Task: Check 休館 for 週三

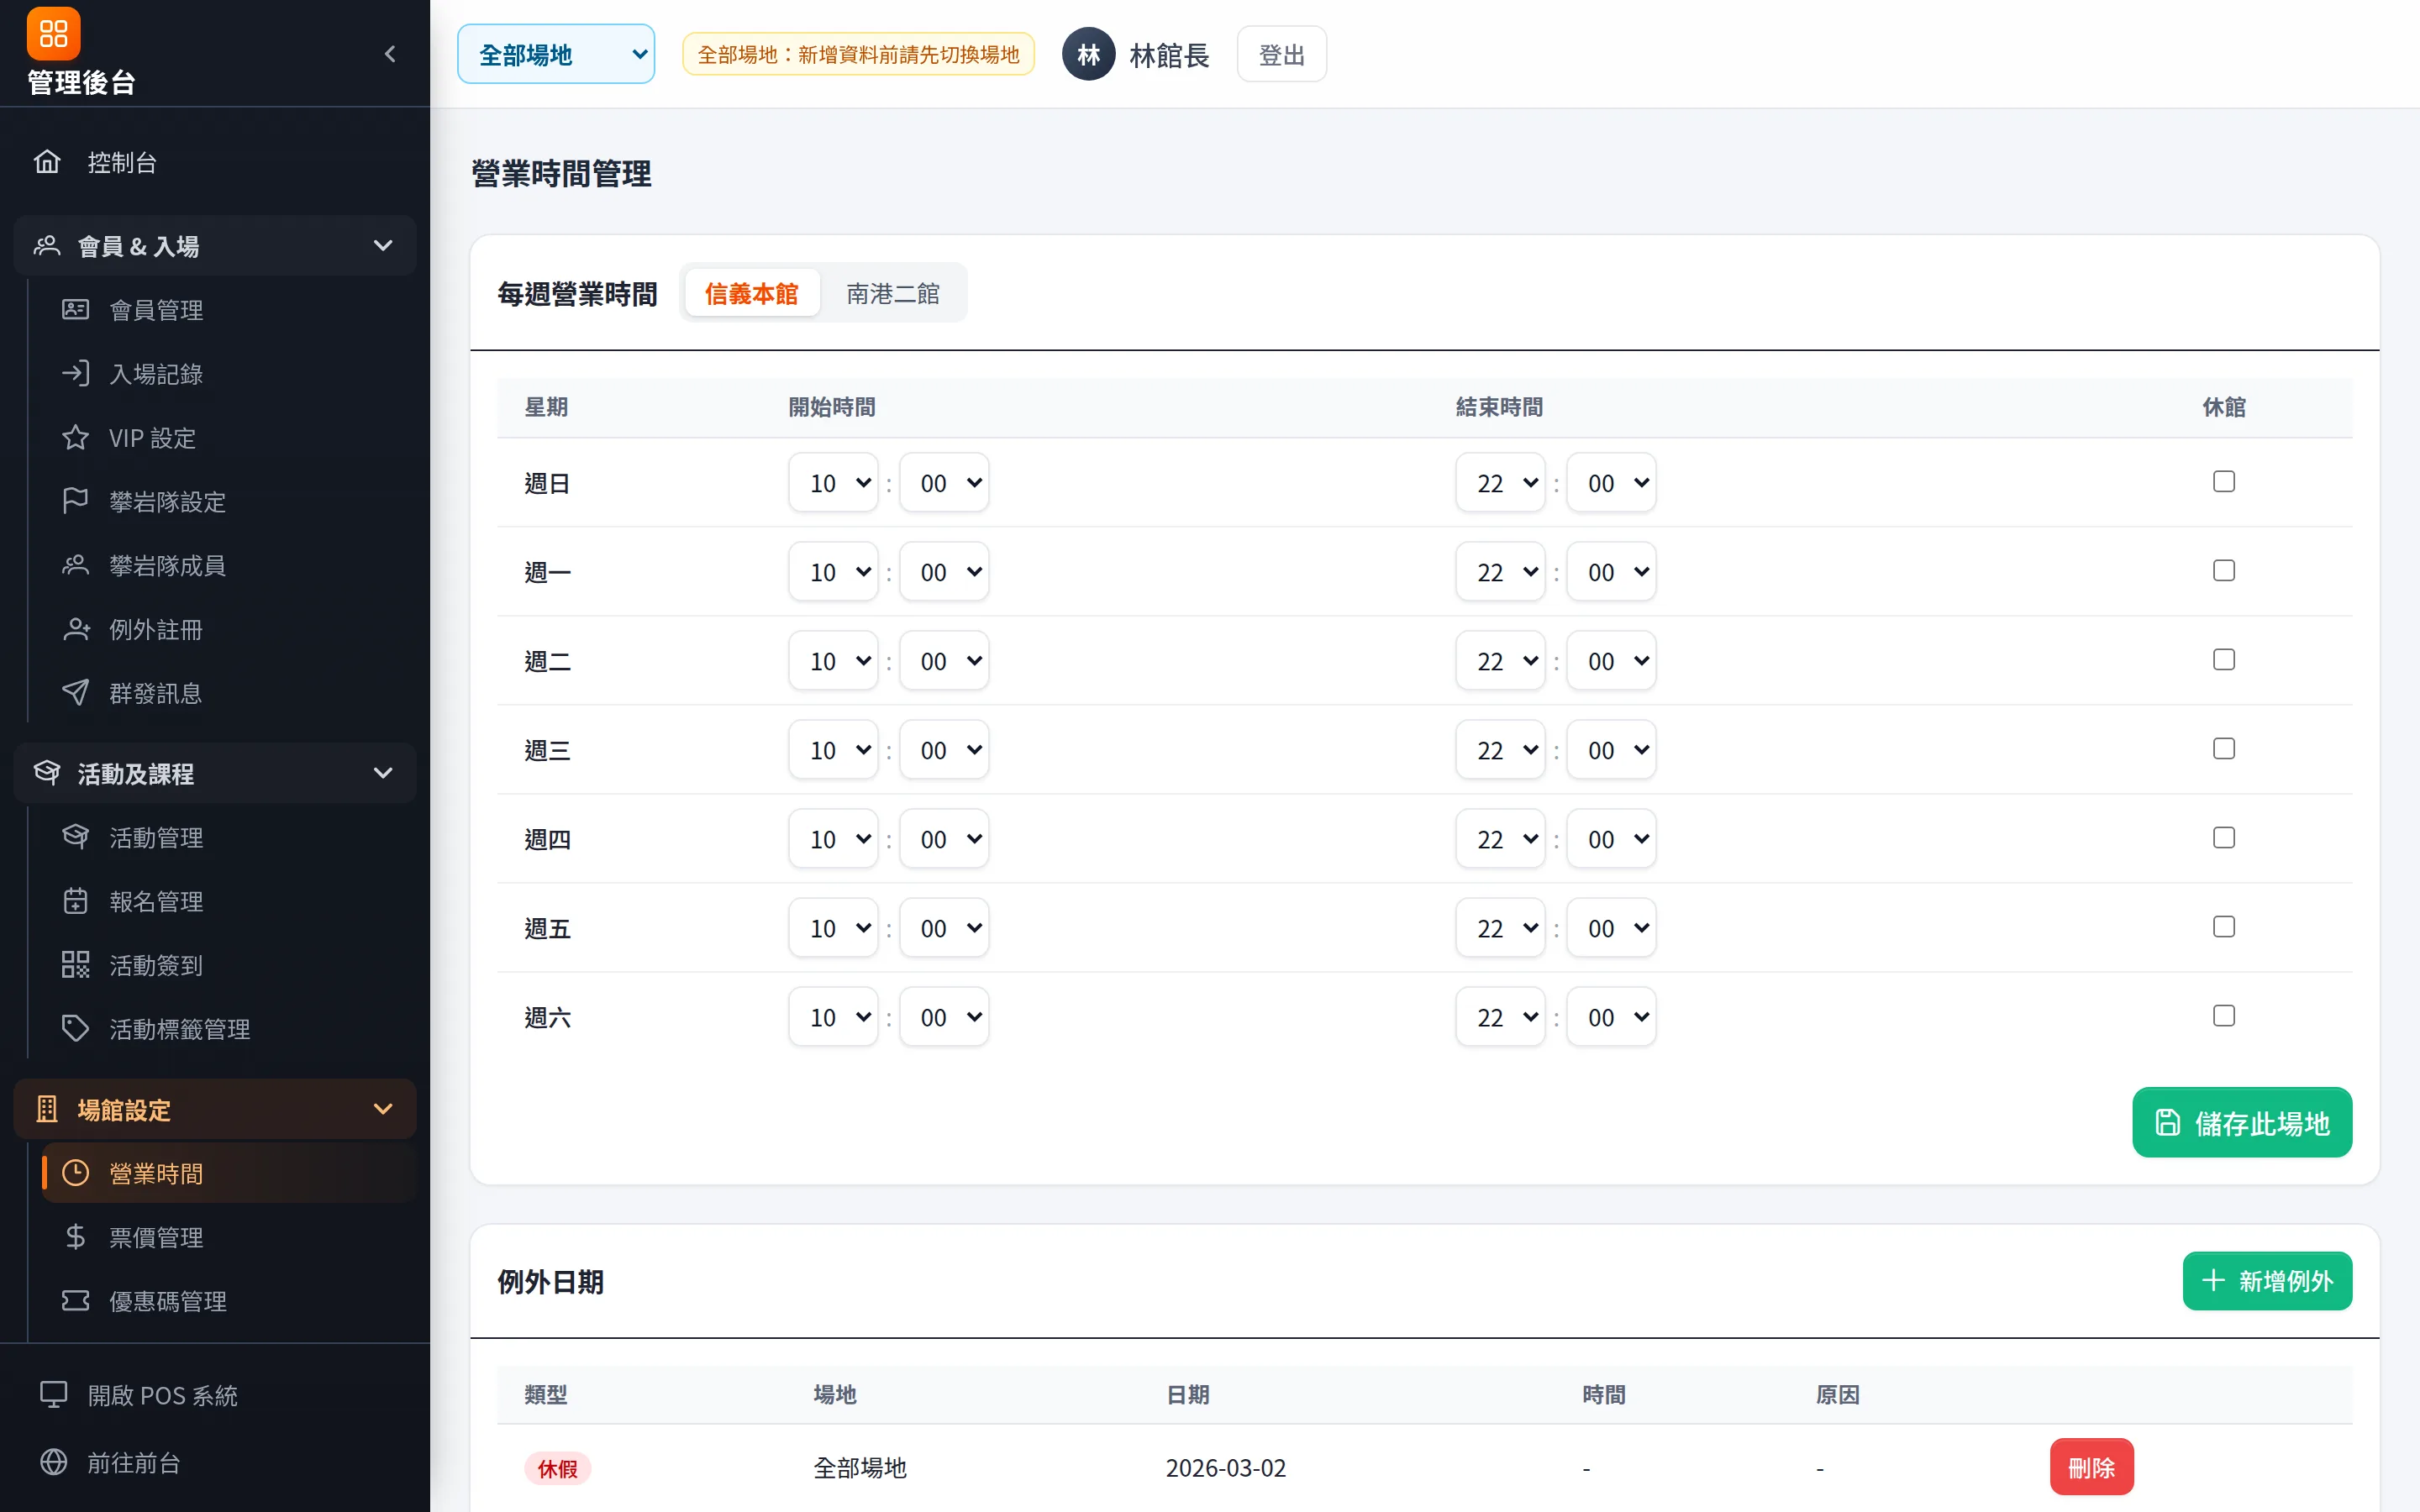Action: [2223, 749]
